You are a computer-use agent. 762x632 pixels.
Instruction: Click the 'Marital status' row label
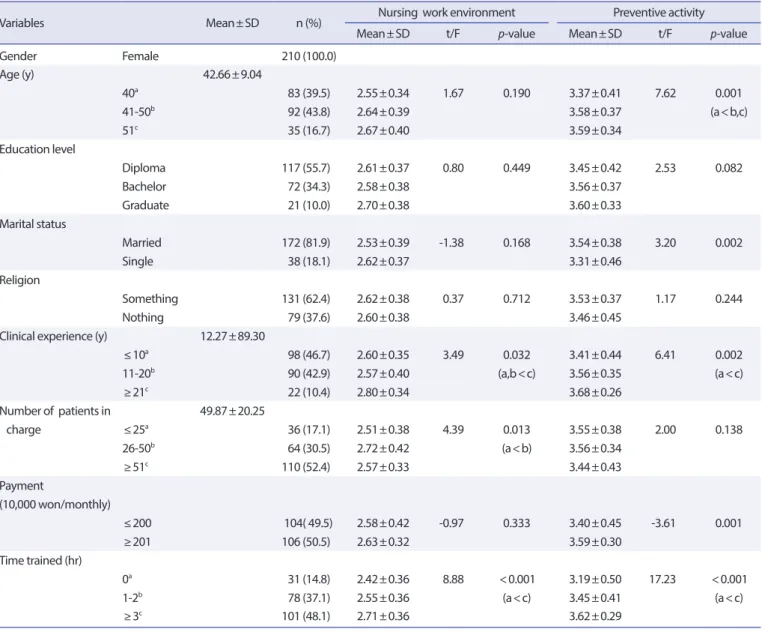pyautogui.click(x=33, y=224)
